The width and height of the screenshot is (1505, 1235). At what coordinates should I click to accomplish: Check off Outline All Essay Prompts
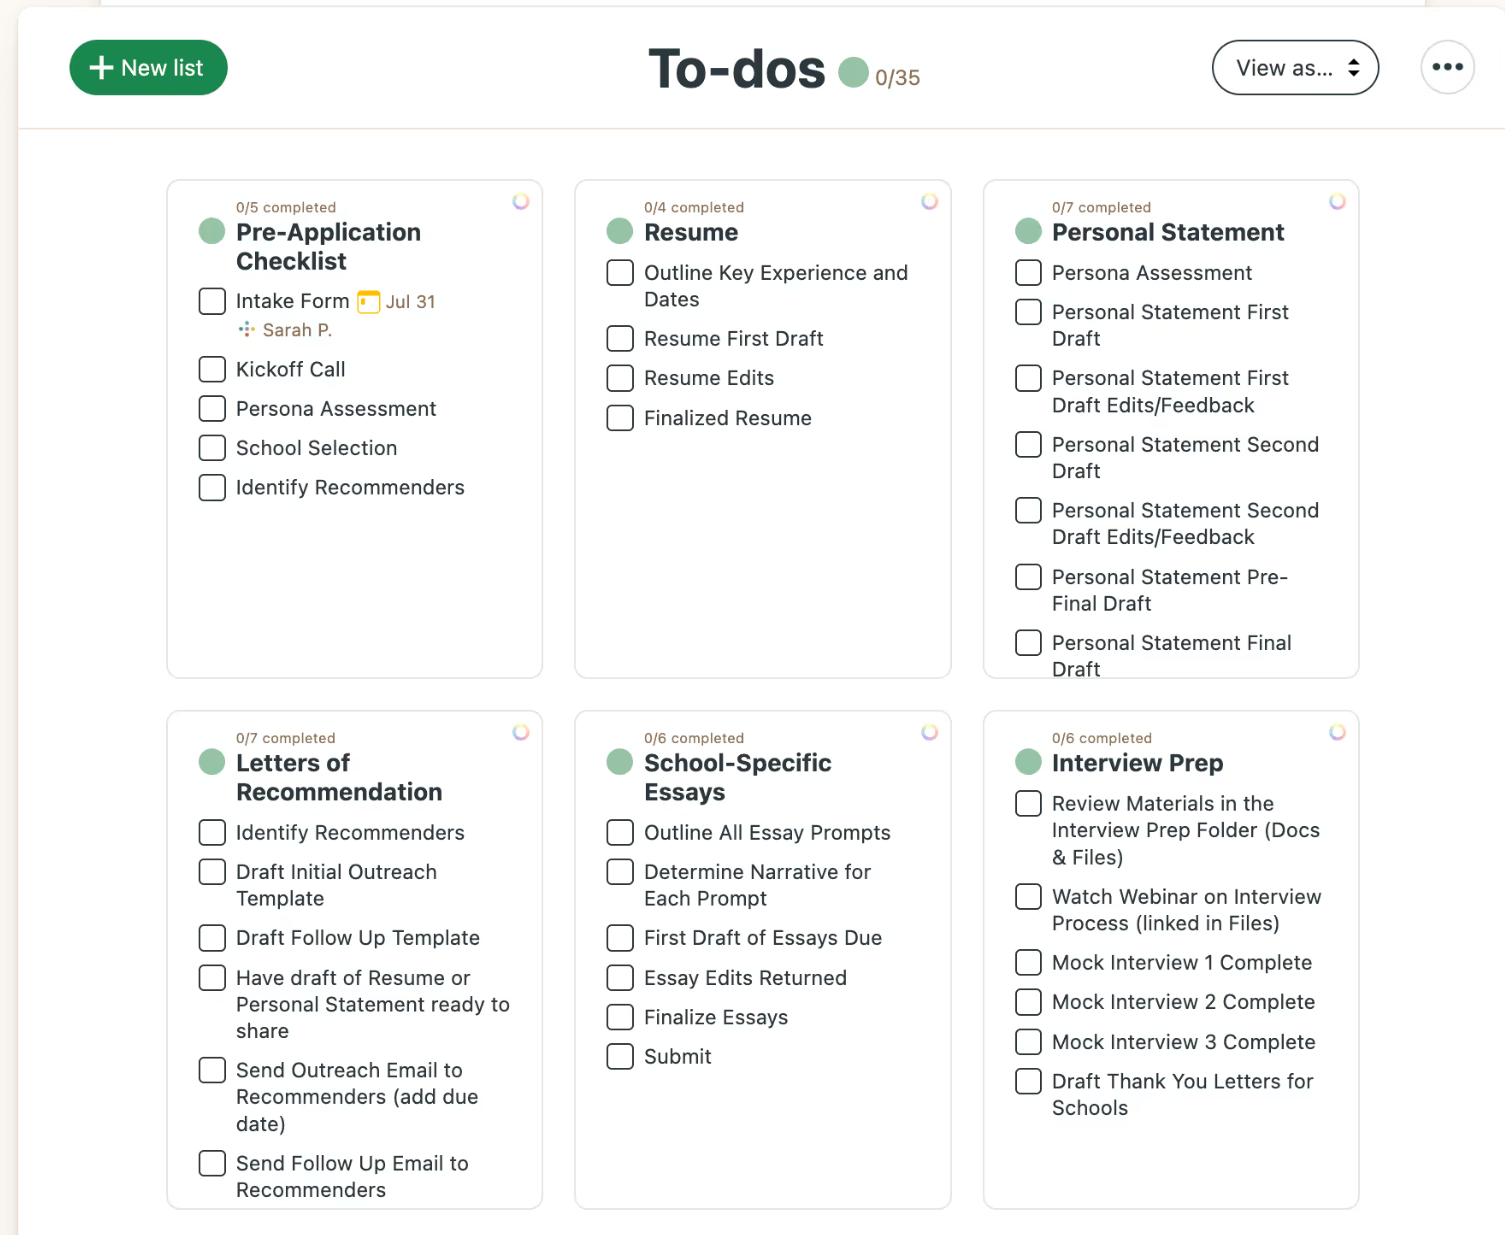(x=620, y=832)
